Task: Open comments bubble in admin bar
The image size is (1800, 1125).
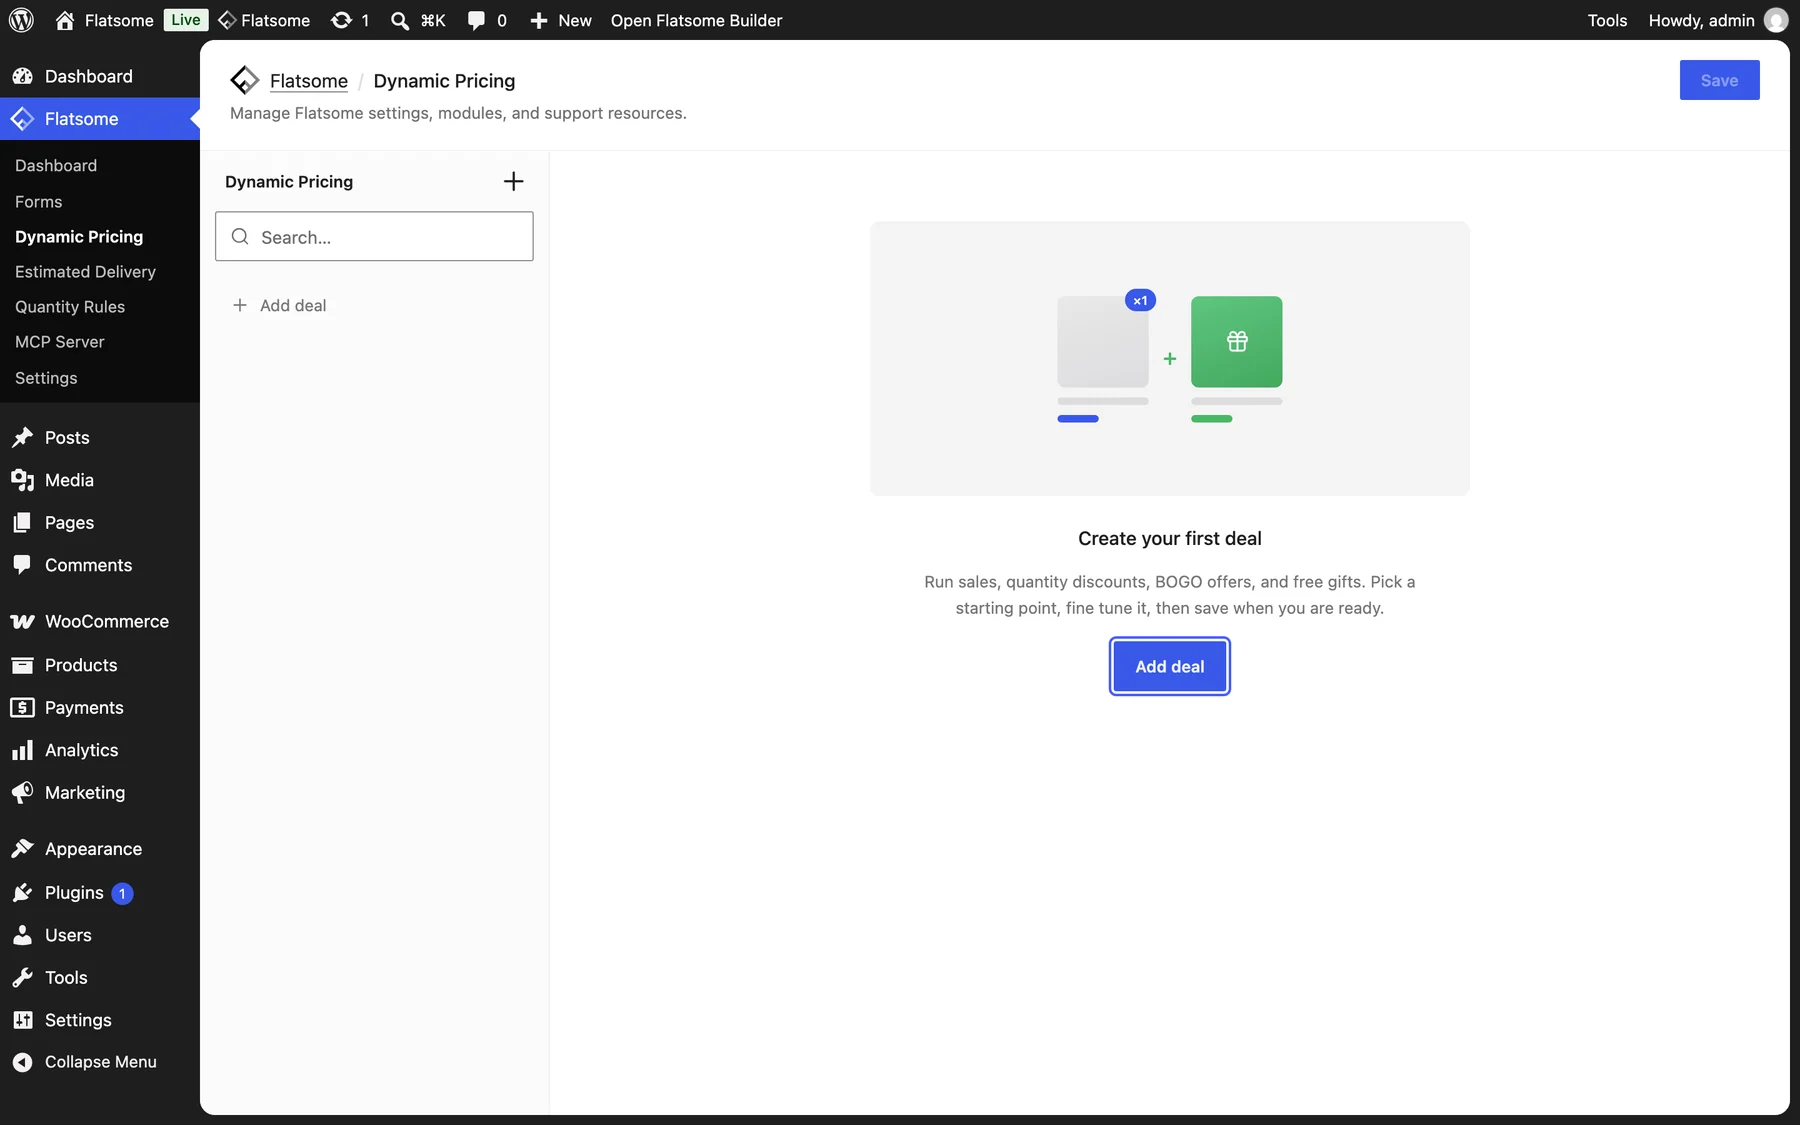Action: 476,20
